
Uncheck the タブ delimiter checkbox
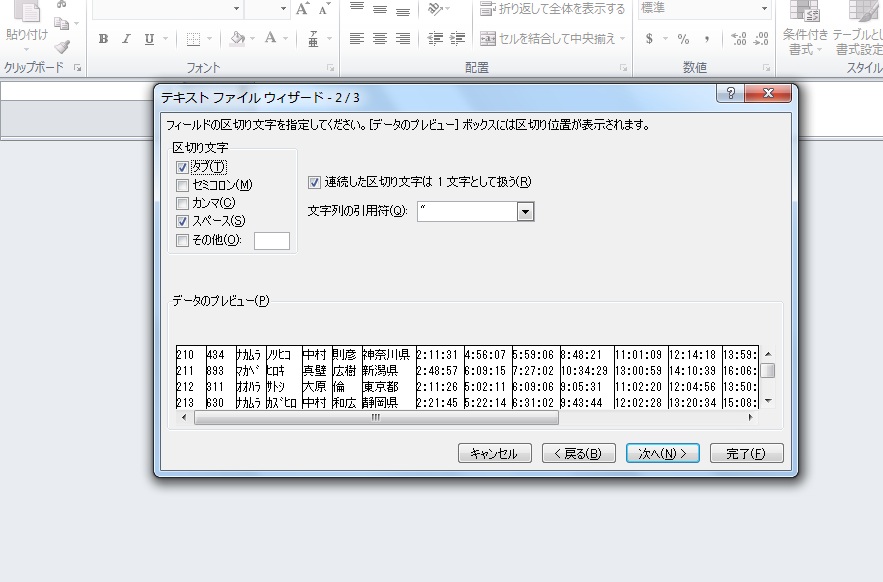coord(182,167)
